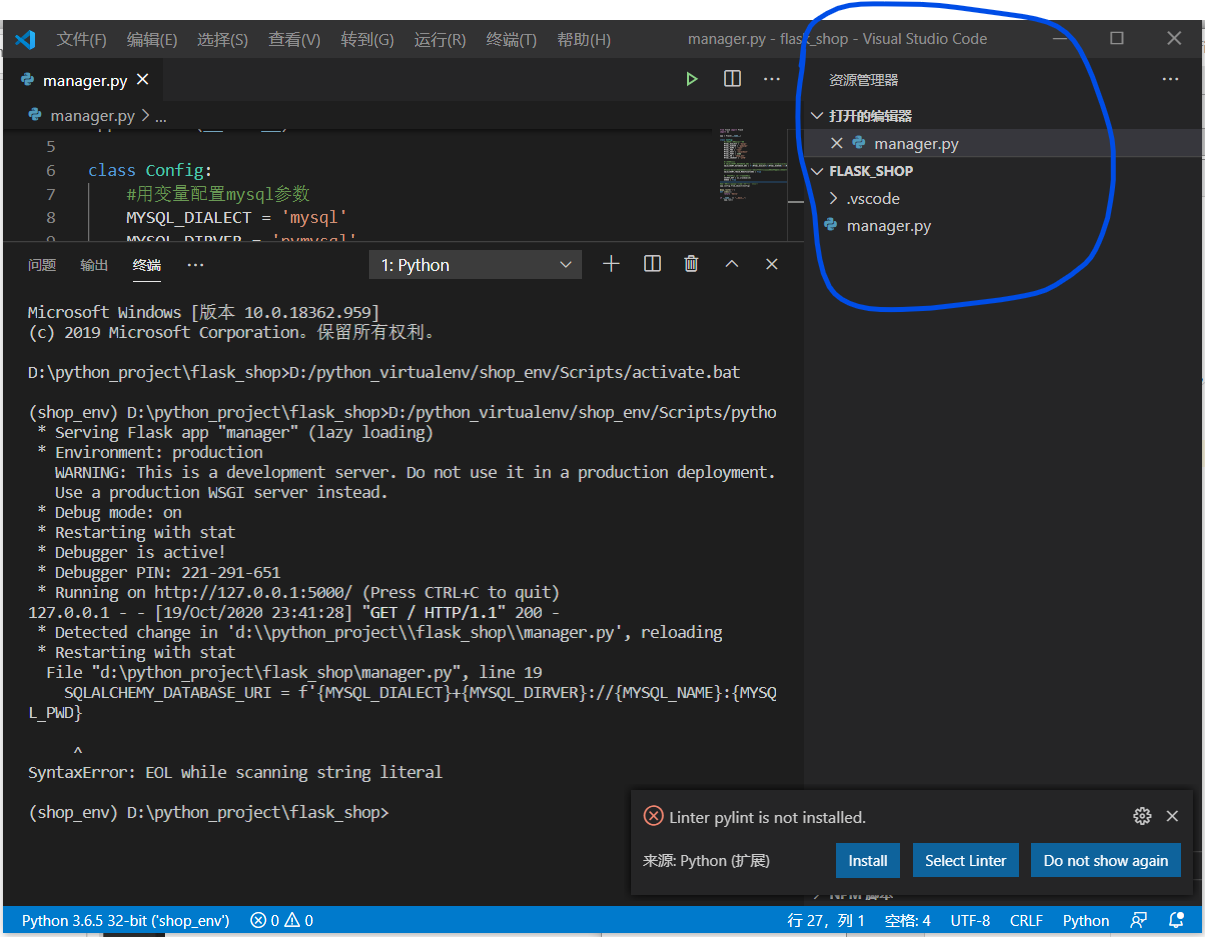Open the editor's more actions menu
The image size is (1205, 937).
click(x=772, y=79)
